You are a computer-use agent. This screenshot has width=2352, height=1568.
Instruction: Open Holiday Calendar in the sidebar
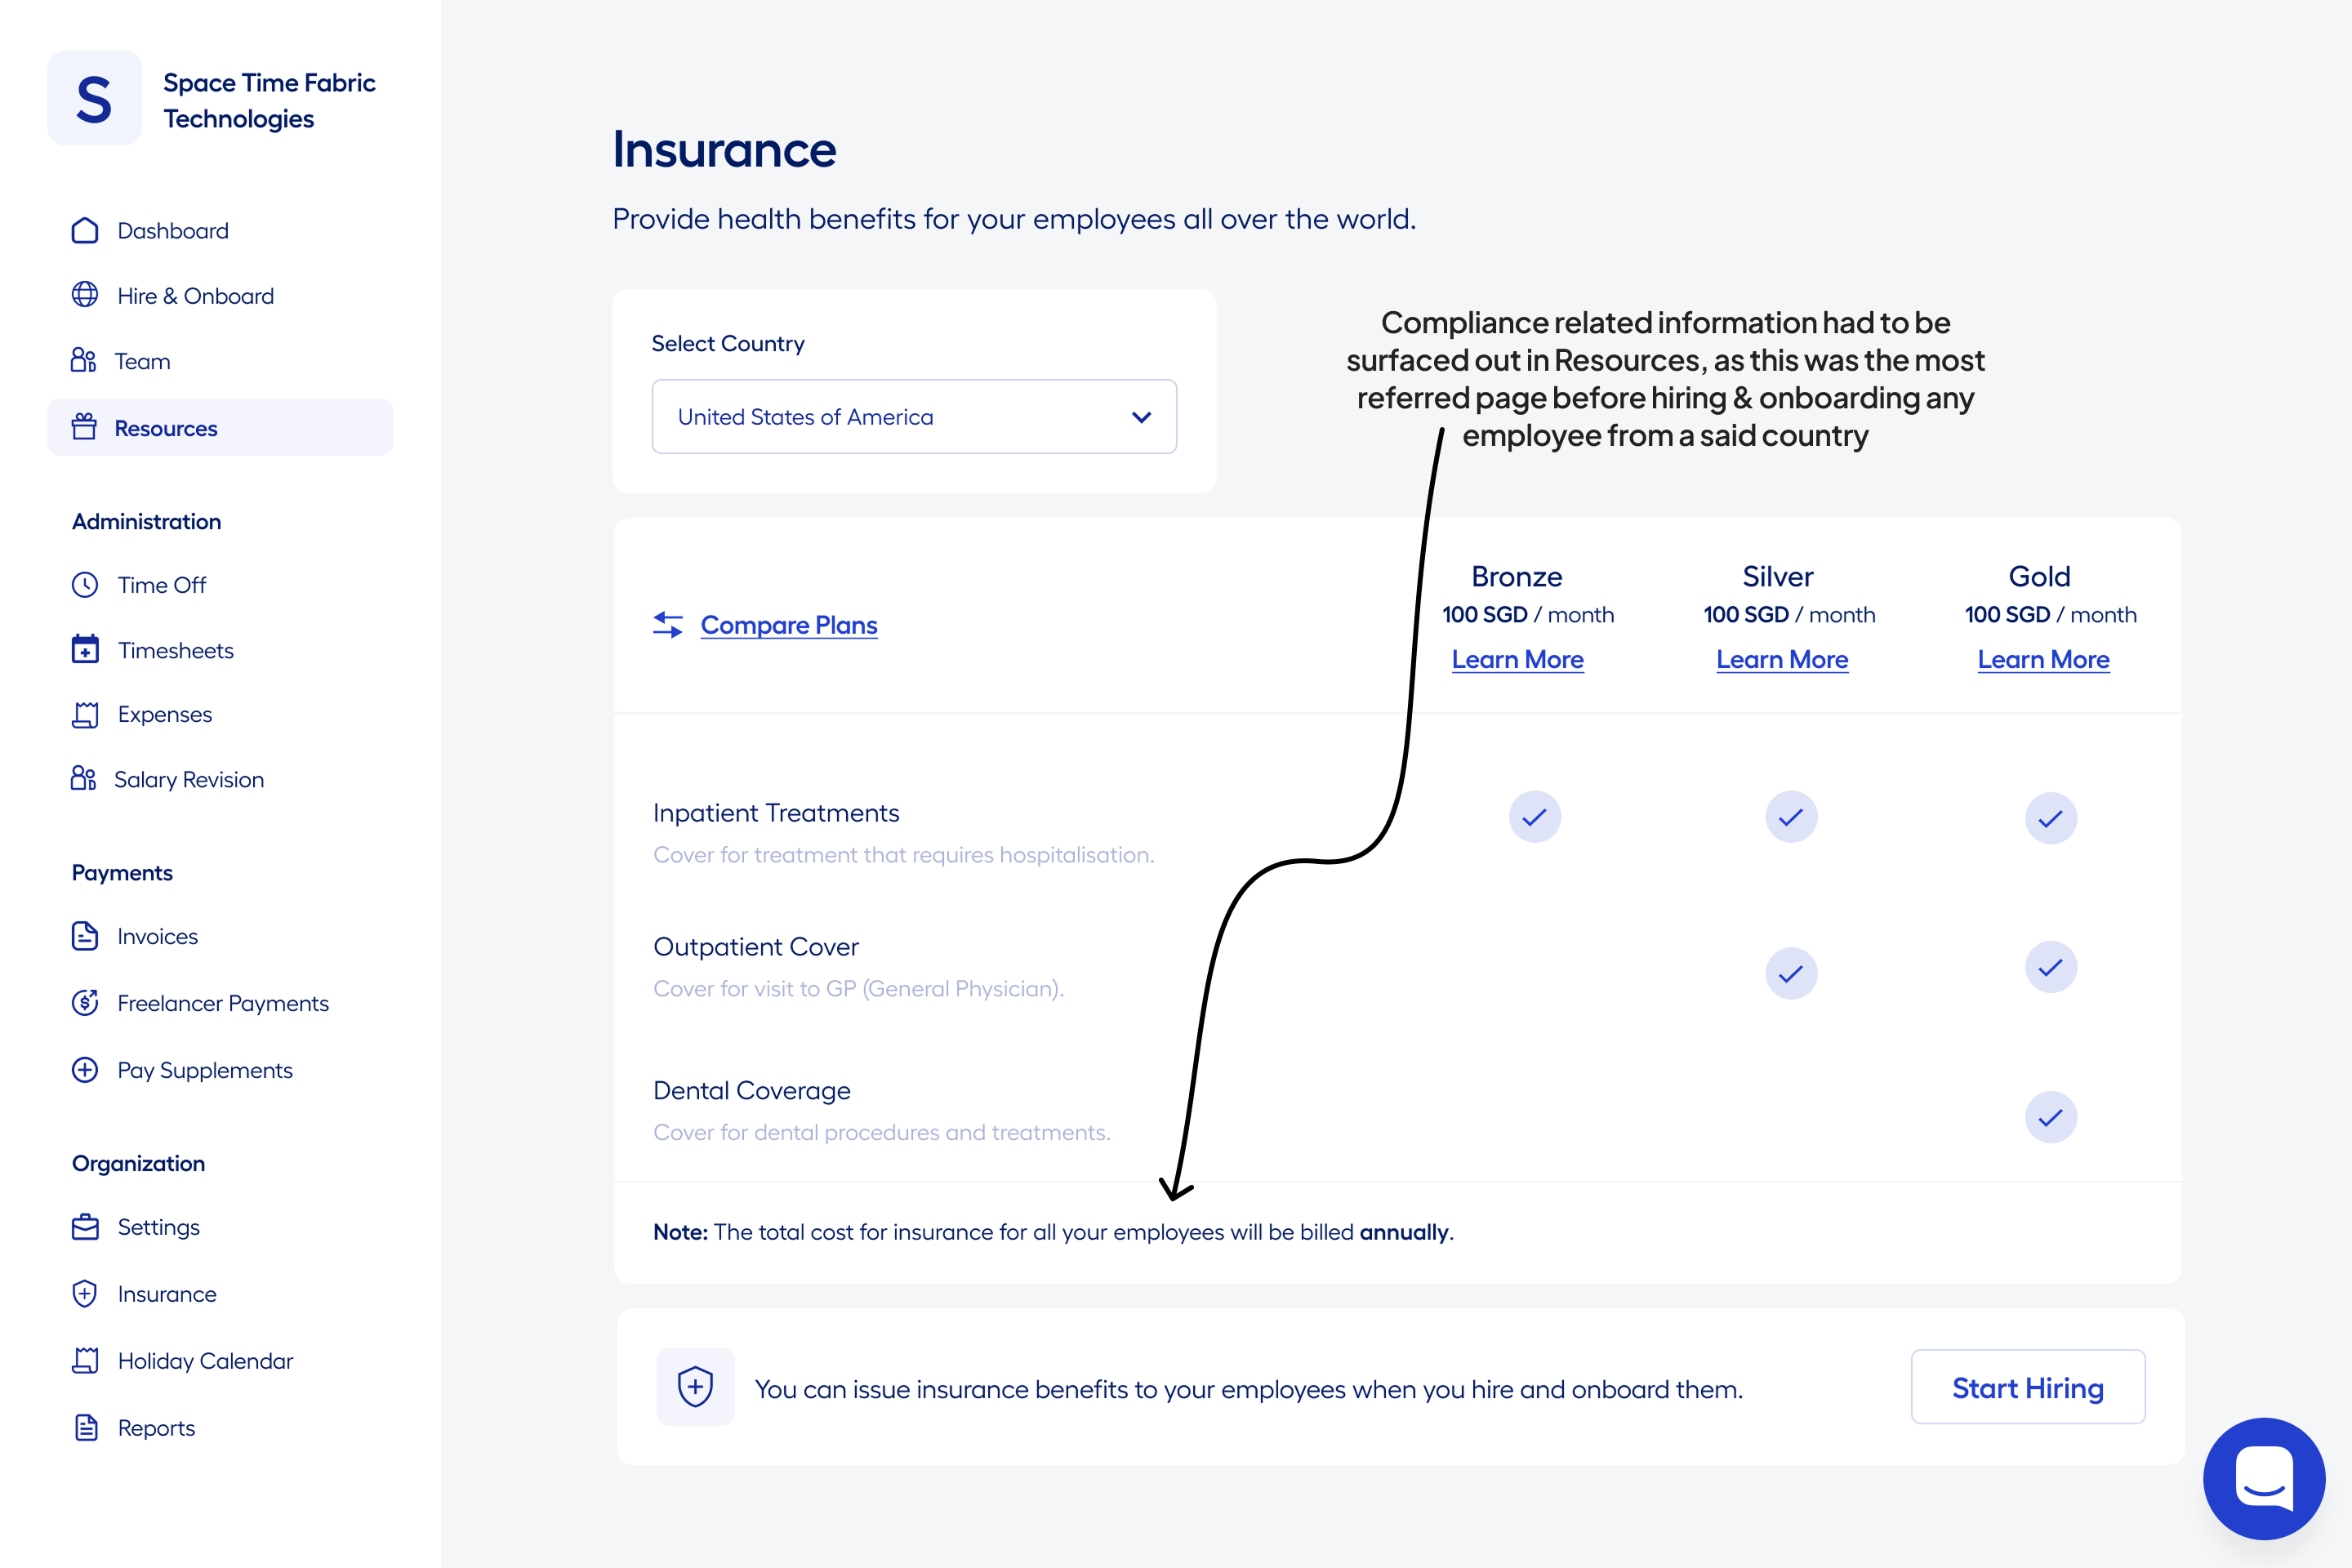pyautogui.click(x=205, y=1360)
